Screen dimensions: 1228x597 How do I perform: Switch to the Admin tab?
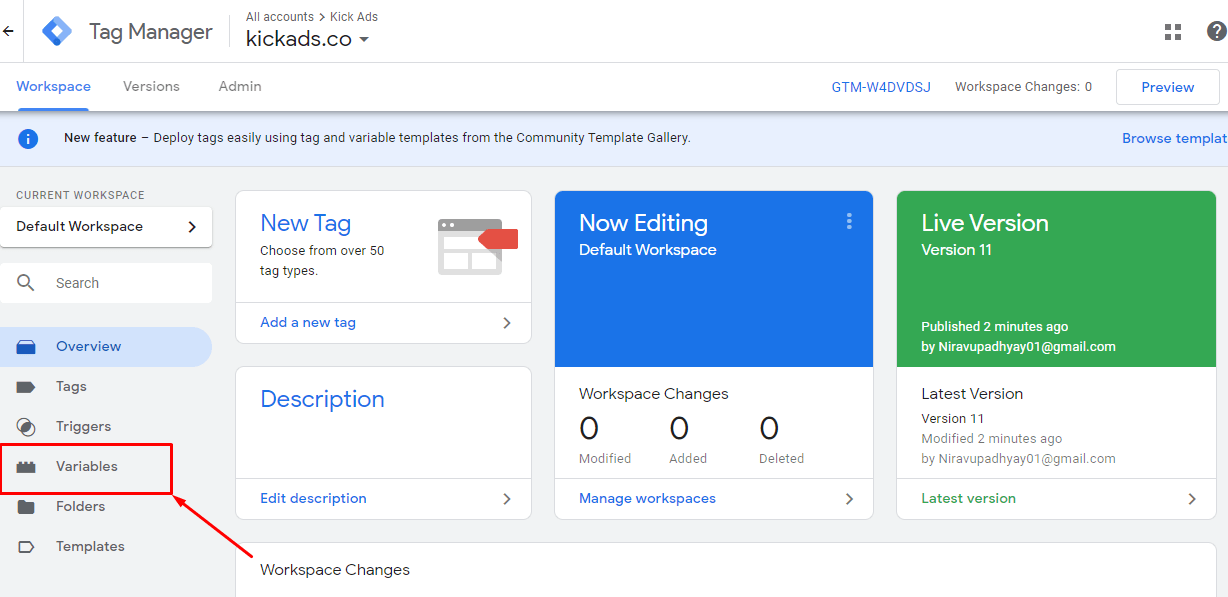tap(240, 87)
